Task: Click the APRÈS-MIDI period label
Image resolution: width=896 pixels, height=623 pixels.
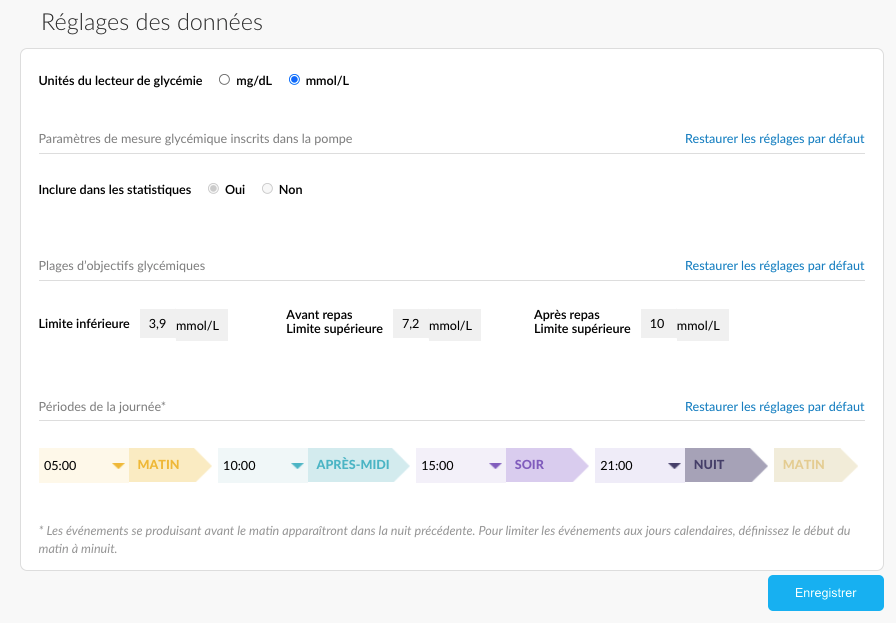Action: pyautogui.click(x=358, y=465)
